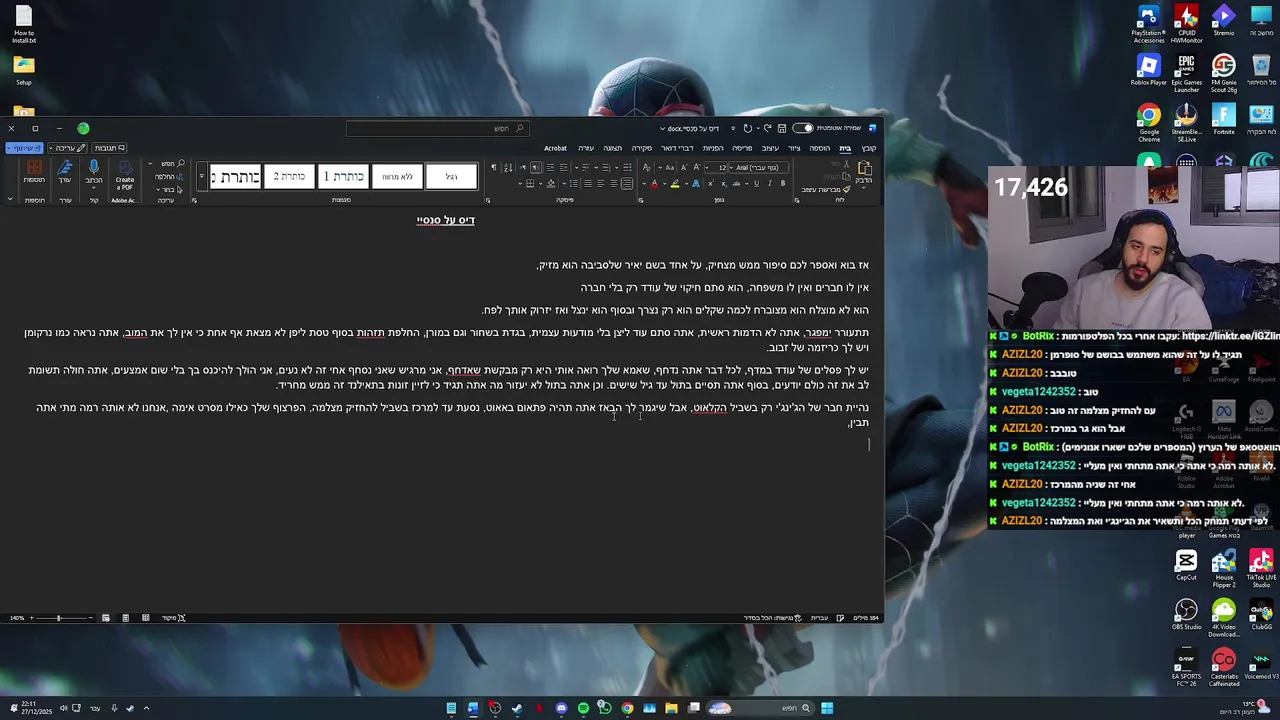Switch to the עיצוב (Design) tab
Image resolution: width=1280 pixels, height=720 pixels.
click(770, 148)
